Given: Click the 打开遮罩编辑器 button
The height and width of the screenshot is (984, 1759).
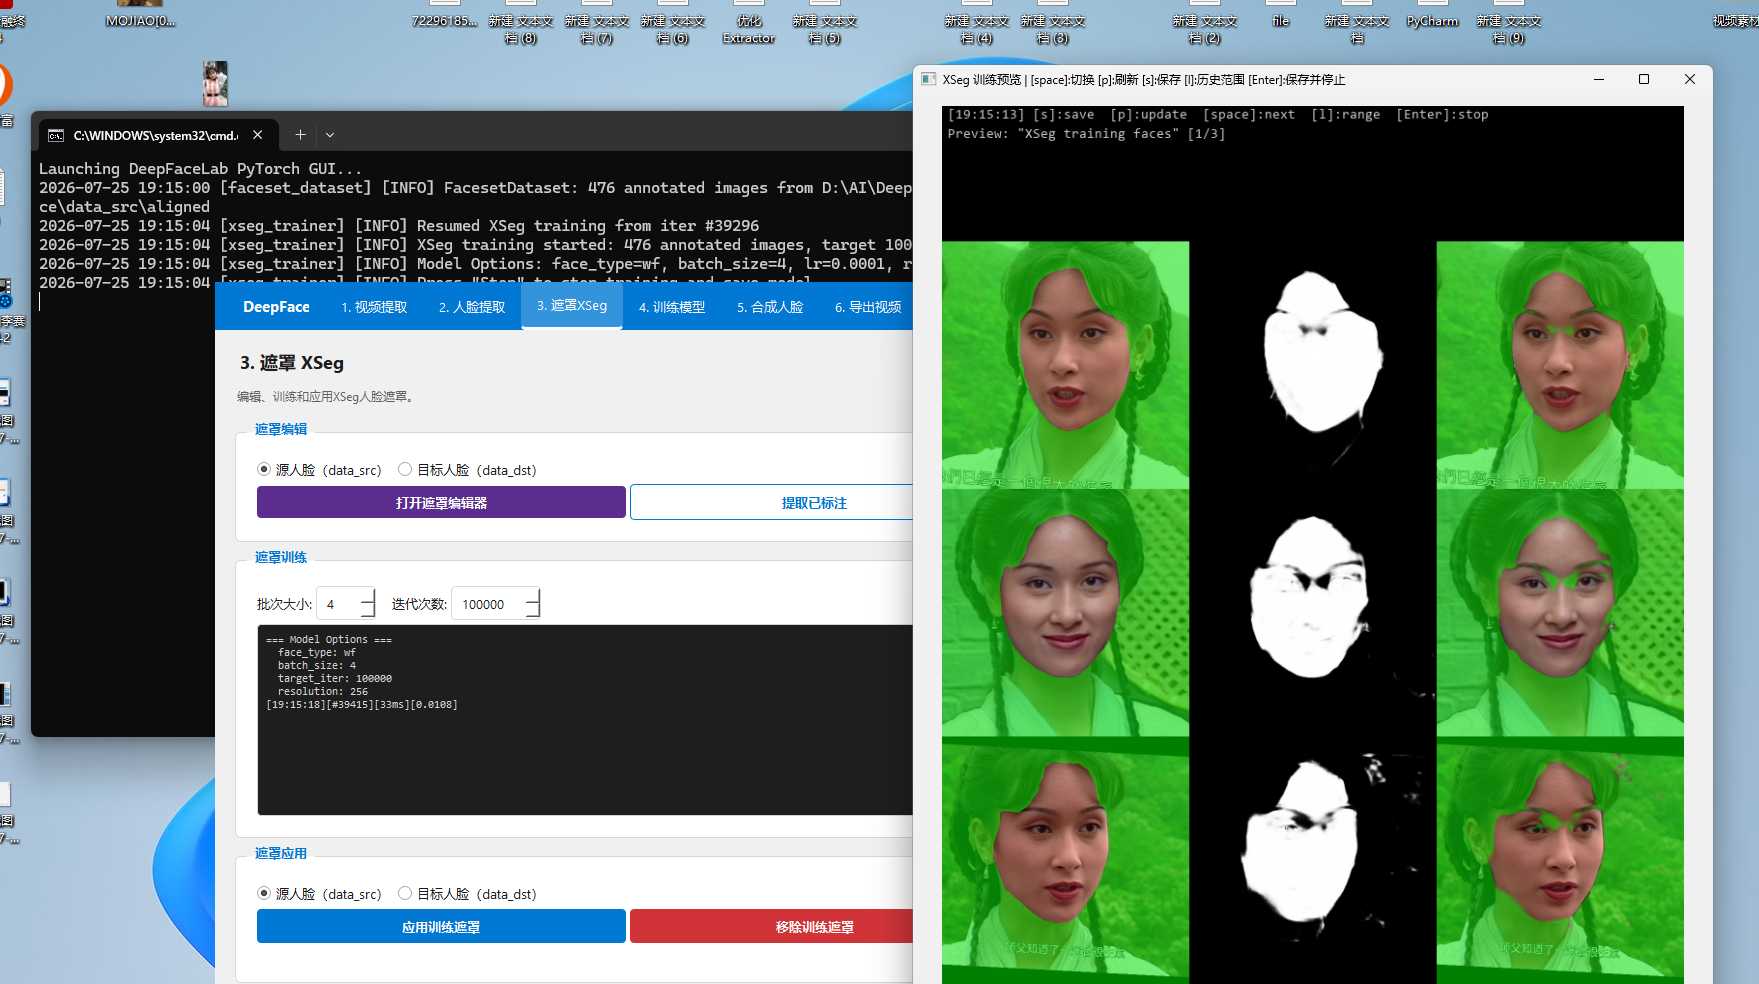Looking at the screenshot, I should click(441, 503).
